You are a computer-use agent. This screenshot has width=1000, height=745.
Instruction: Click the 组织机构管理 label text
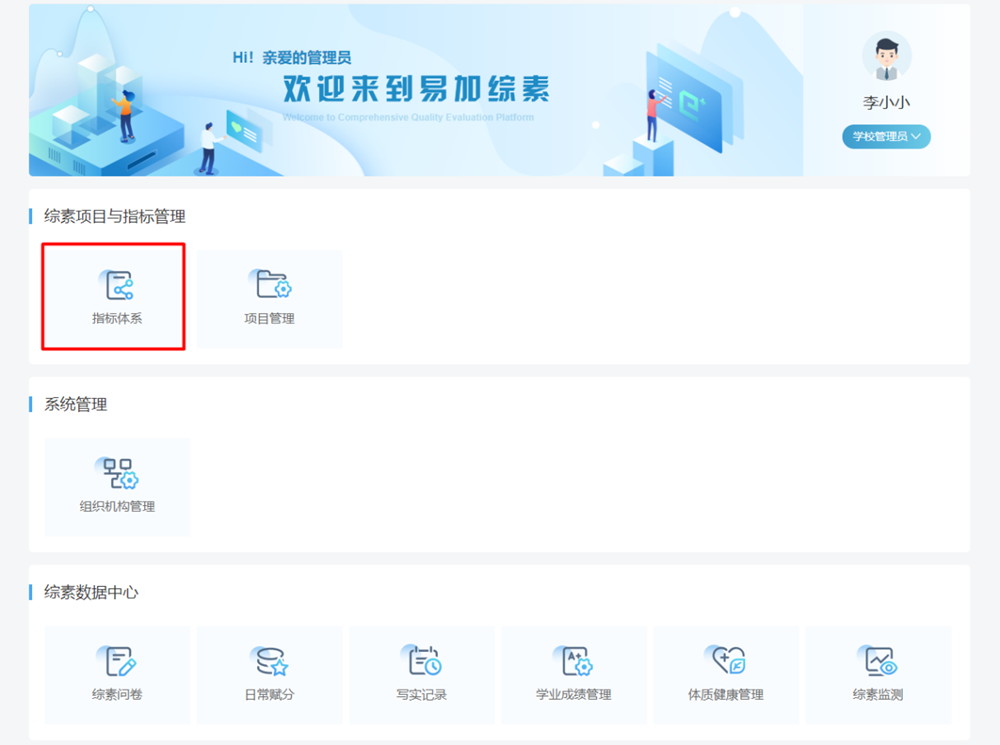(117, 506)
